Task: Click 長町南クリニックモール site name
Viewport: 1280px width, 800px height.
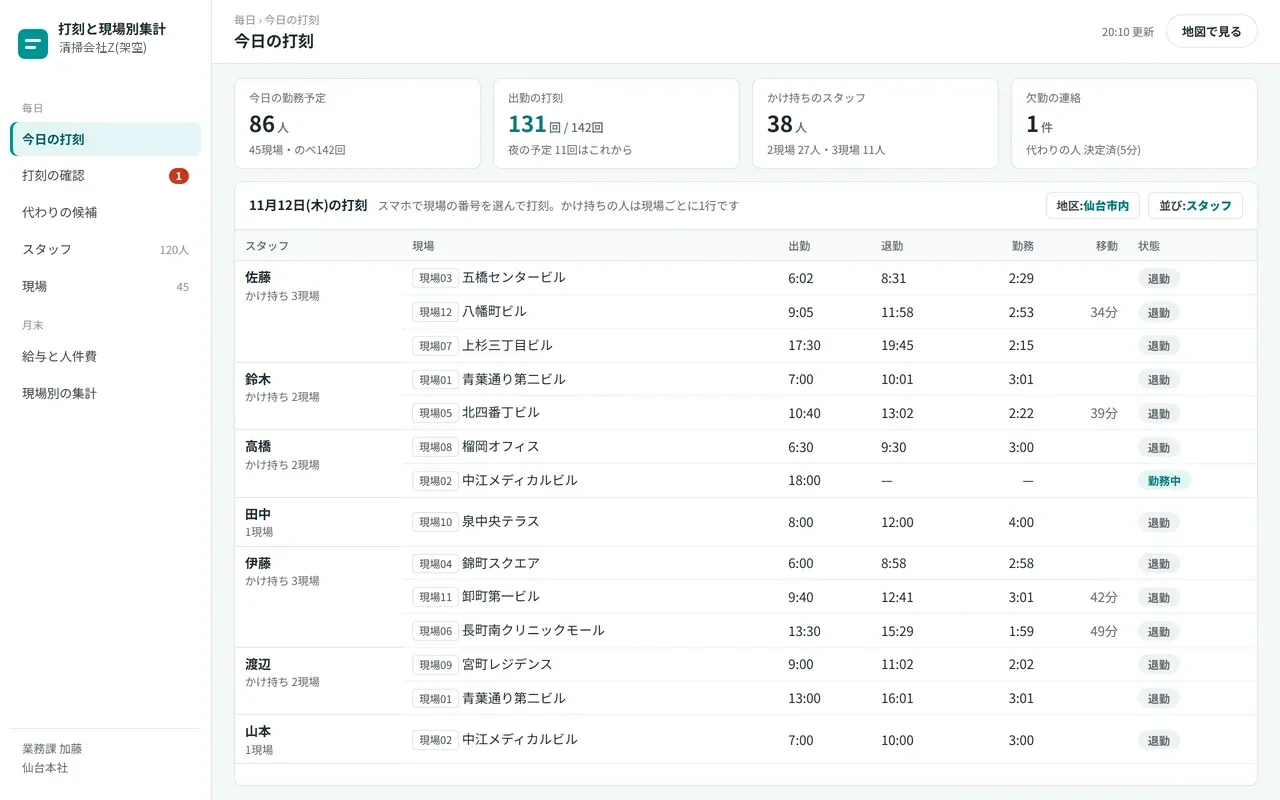Action: pyautogui.click(x=533, y=630)
